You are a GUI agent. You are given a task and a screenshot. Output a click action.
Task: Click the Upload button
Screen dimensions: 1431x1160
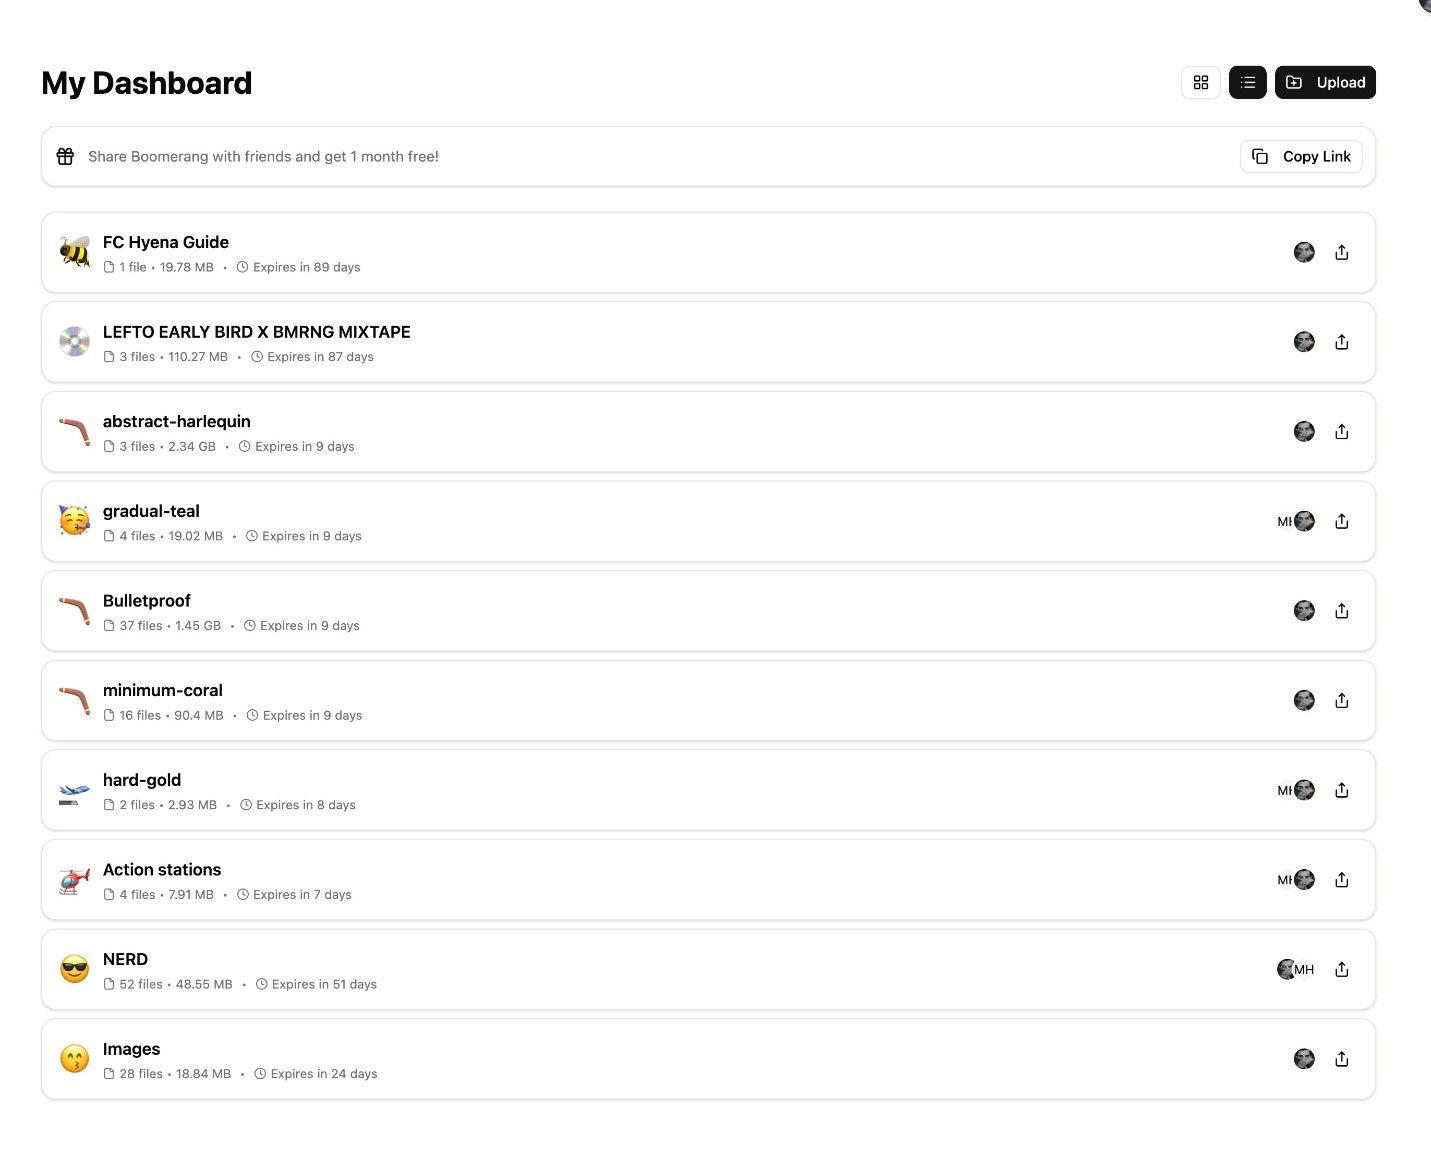pos(1325,82)
